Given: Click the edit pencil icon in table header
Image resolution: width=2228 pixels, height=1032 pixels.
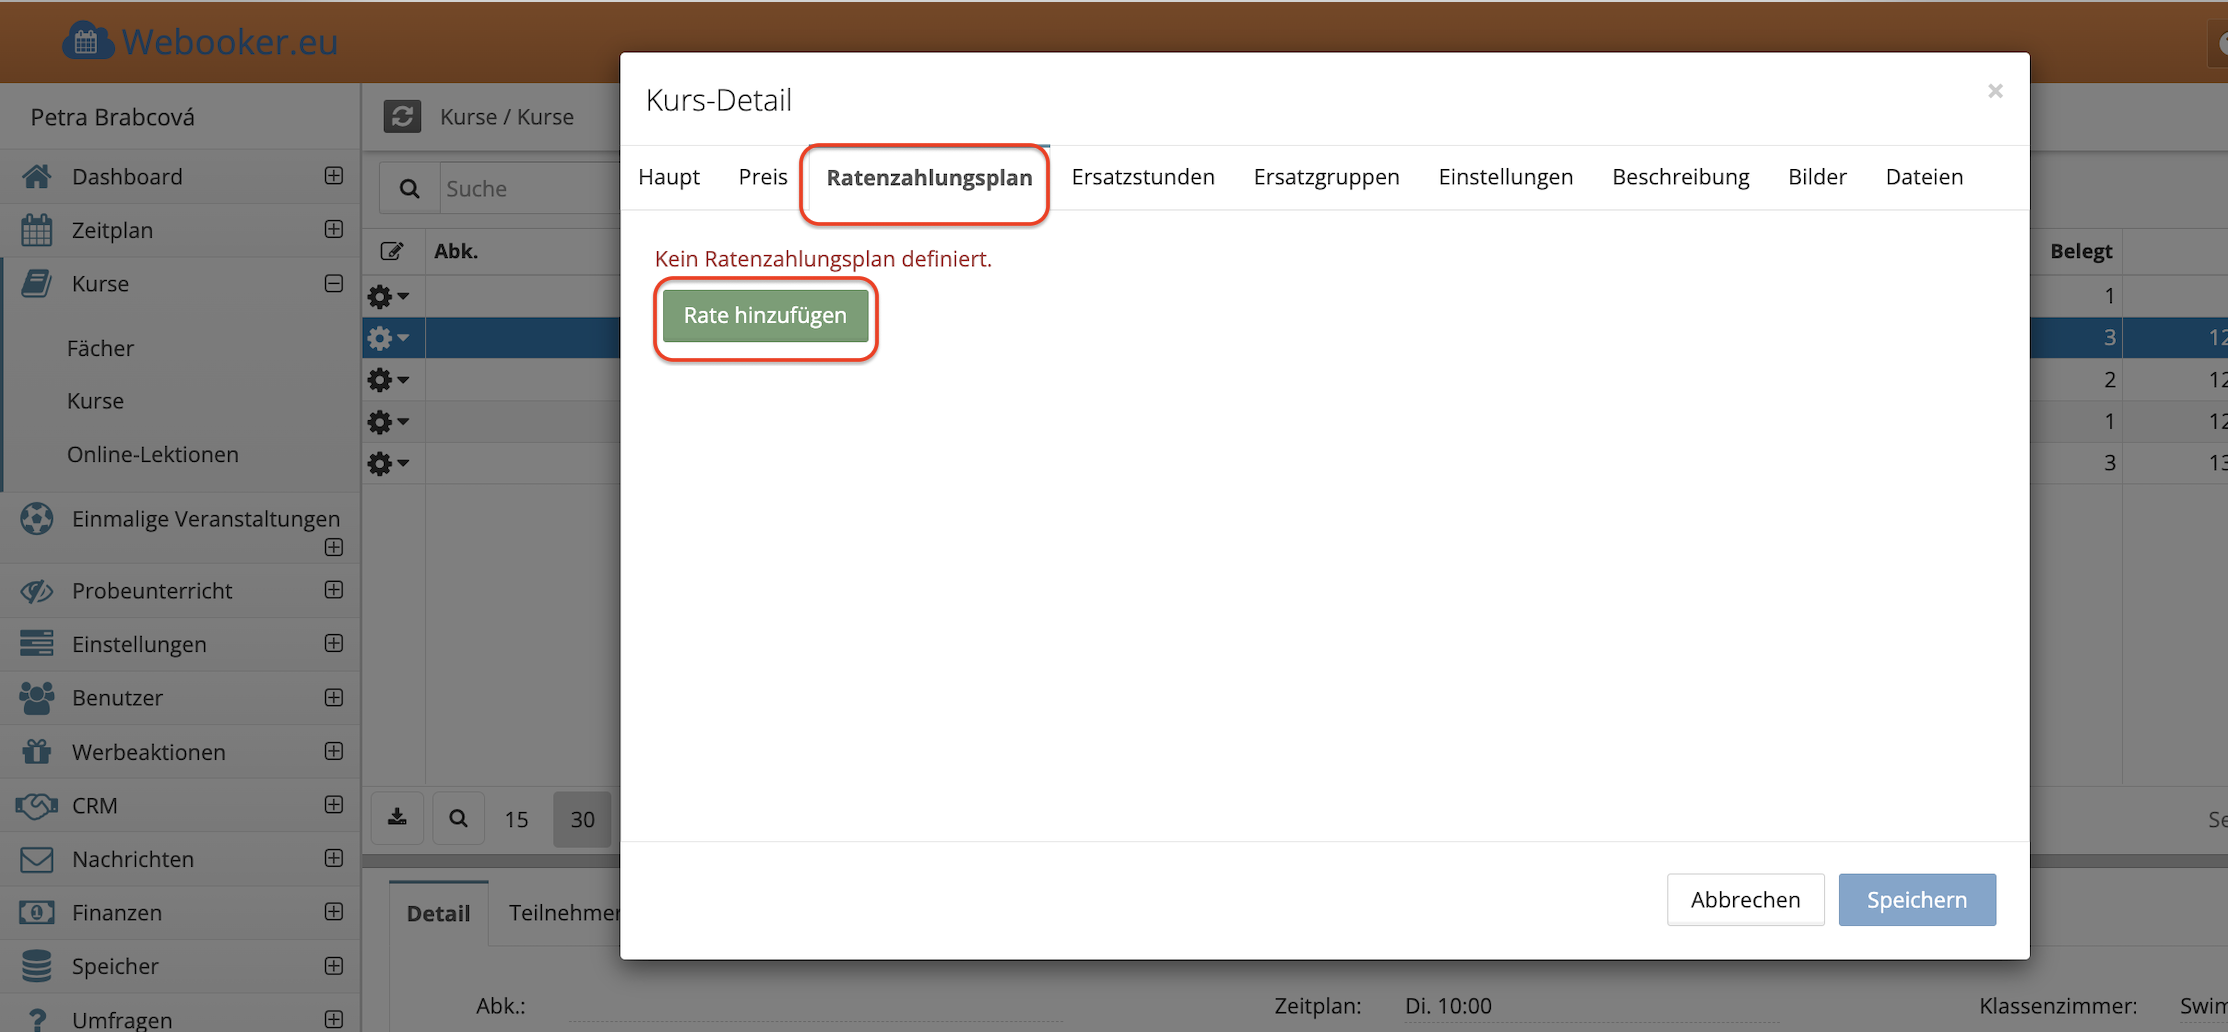Looking at the screenshot, I should (x=392, y=251).
